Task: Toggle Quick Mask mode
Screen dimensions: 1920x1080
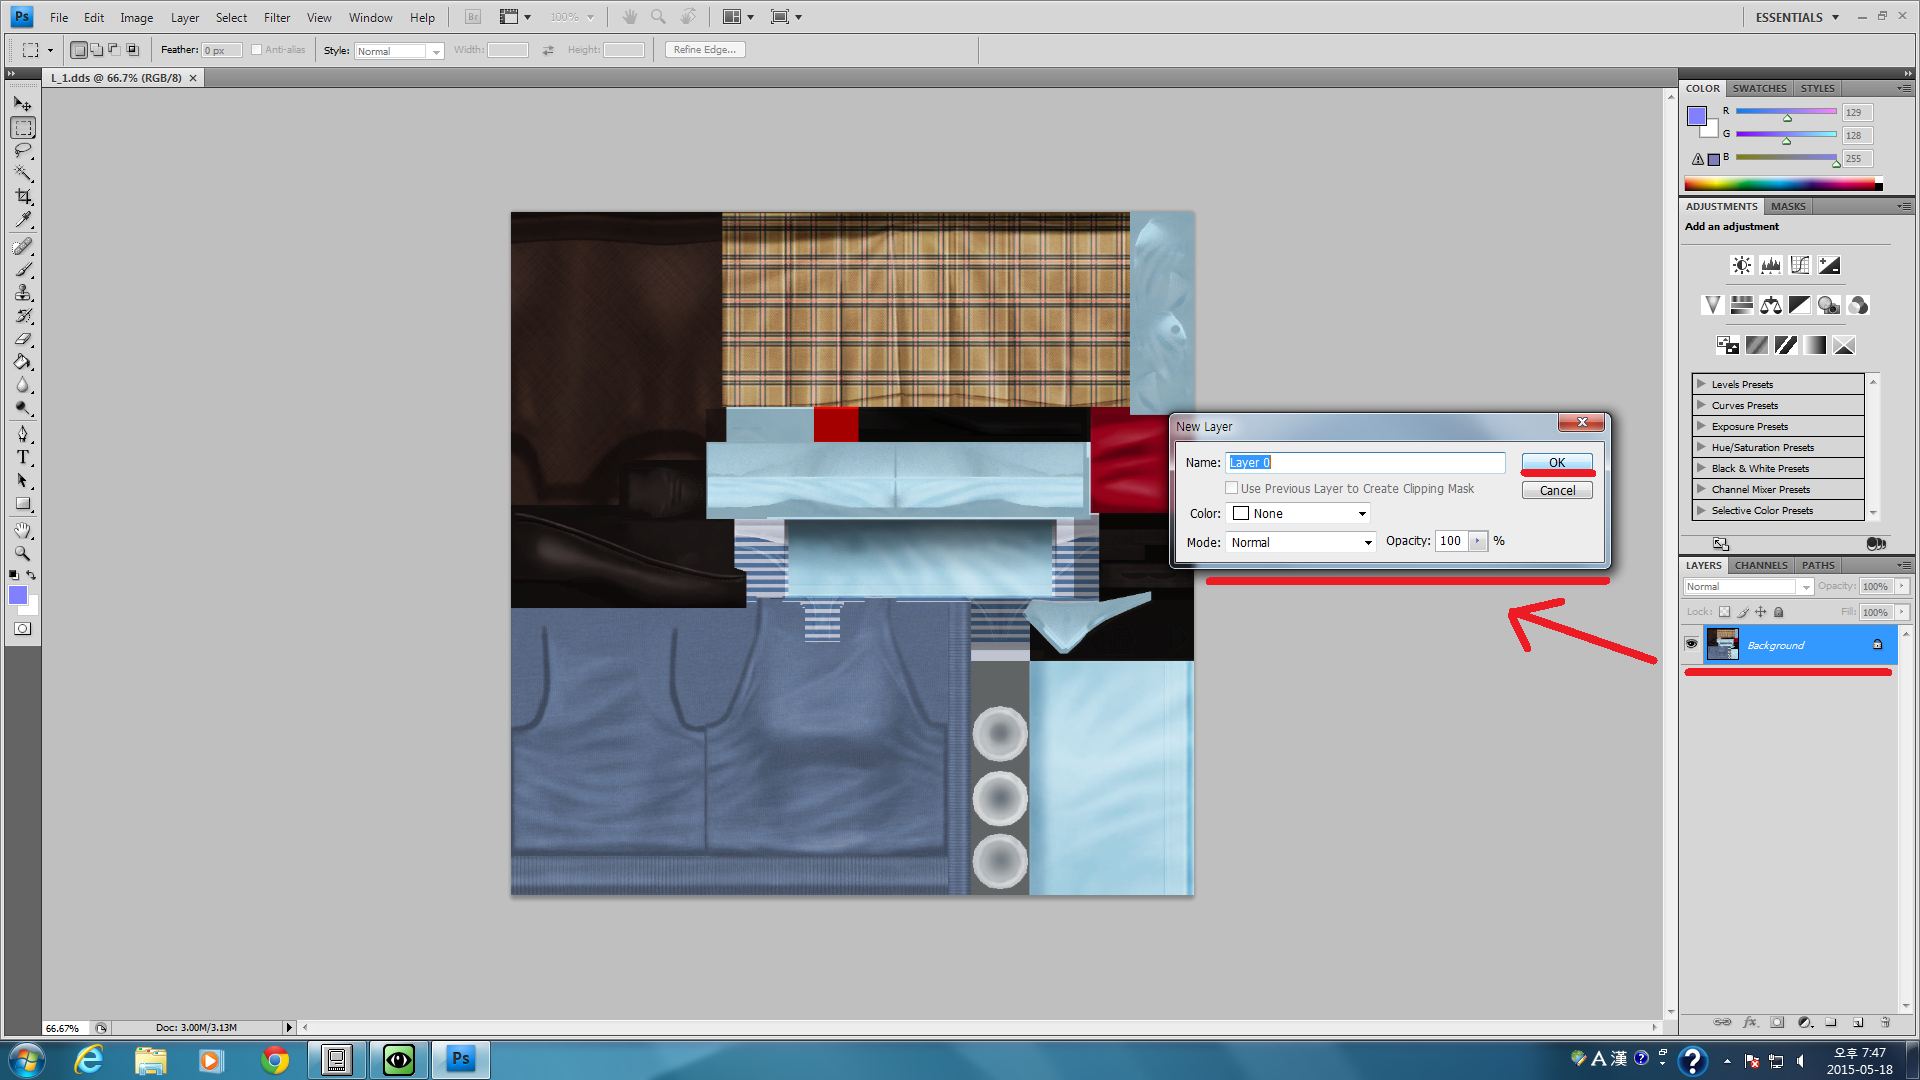Action: (23, 629)
